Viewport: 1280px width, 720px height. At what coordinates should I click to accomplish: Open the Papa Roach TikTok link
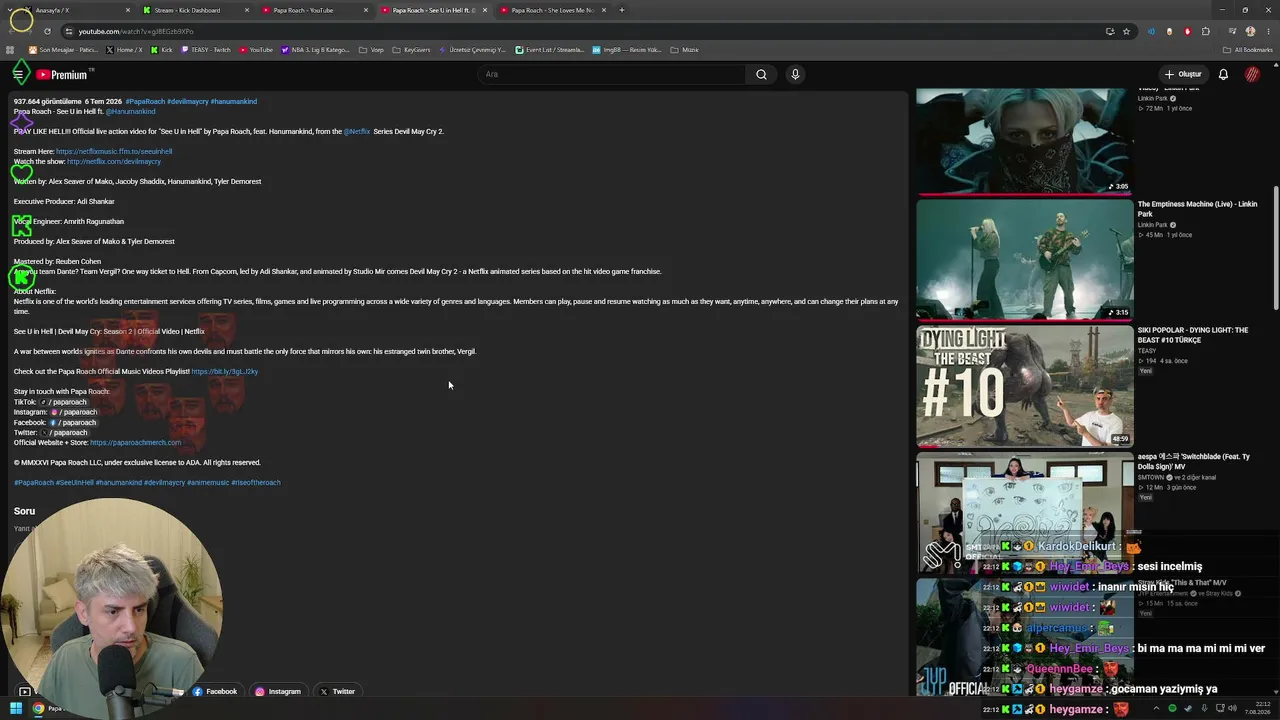[63, 402]
